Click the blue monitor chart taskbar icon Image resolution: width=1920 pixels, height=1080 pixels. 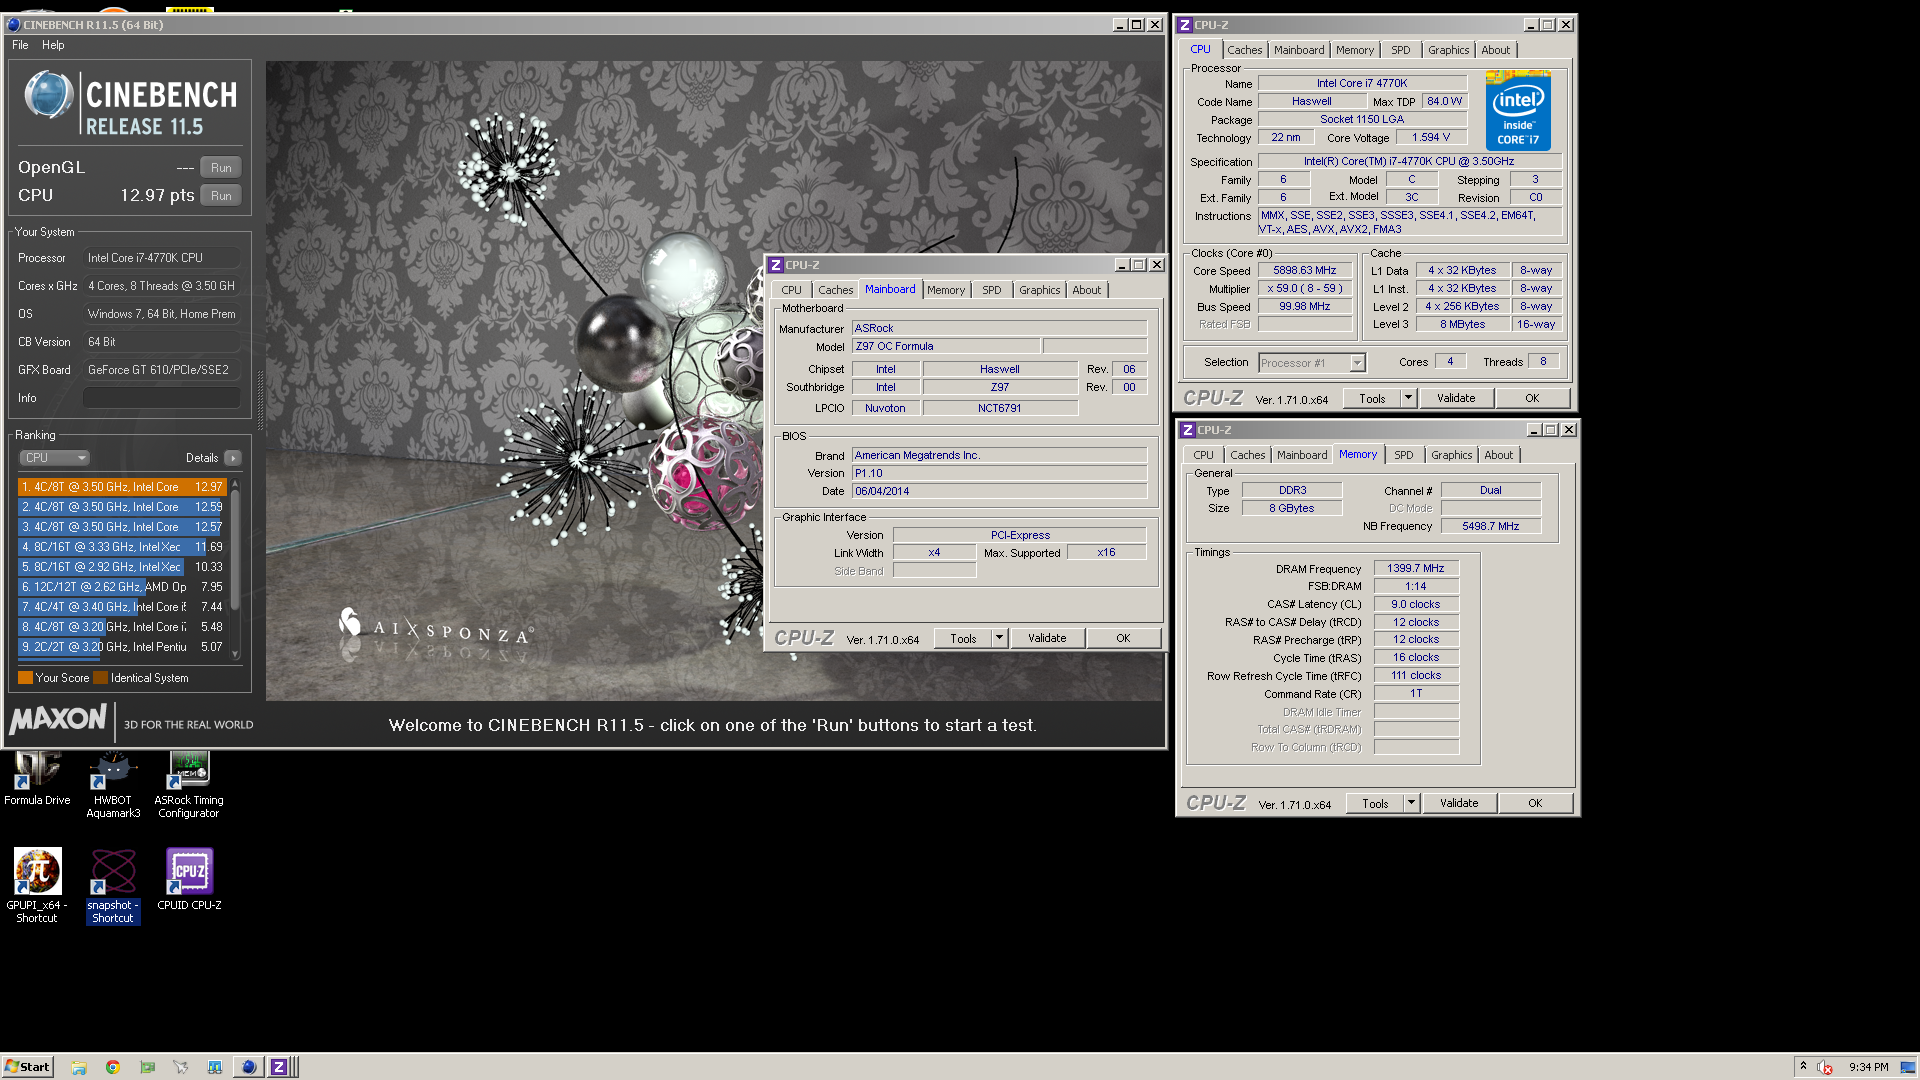tap(215, 1067)
